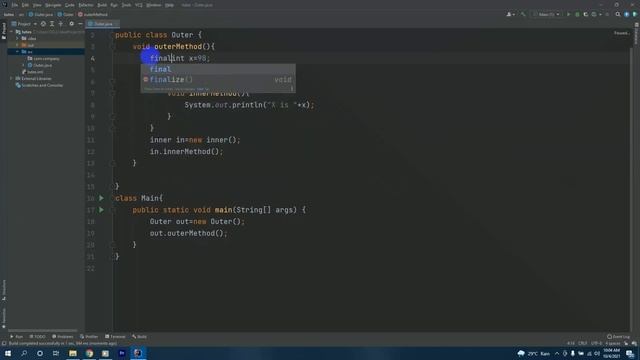Click Search Everywhere magnifier icon
This screenshot has width=640, height=360.
(618, 14)
